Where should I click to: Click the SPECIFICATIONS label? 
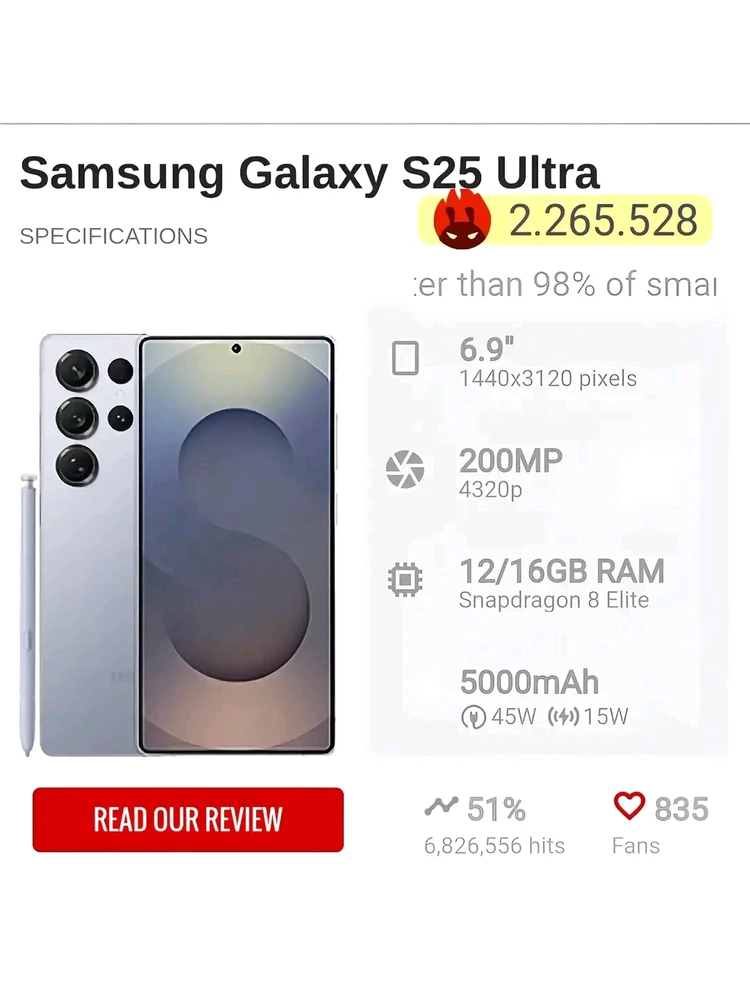pyautogui.click(x=114, y=236)
